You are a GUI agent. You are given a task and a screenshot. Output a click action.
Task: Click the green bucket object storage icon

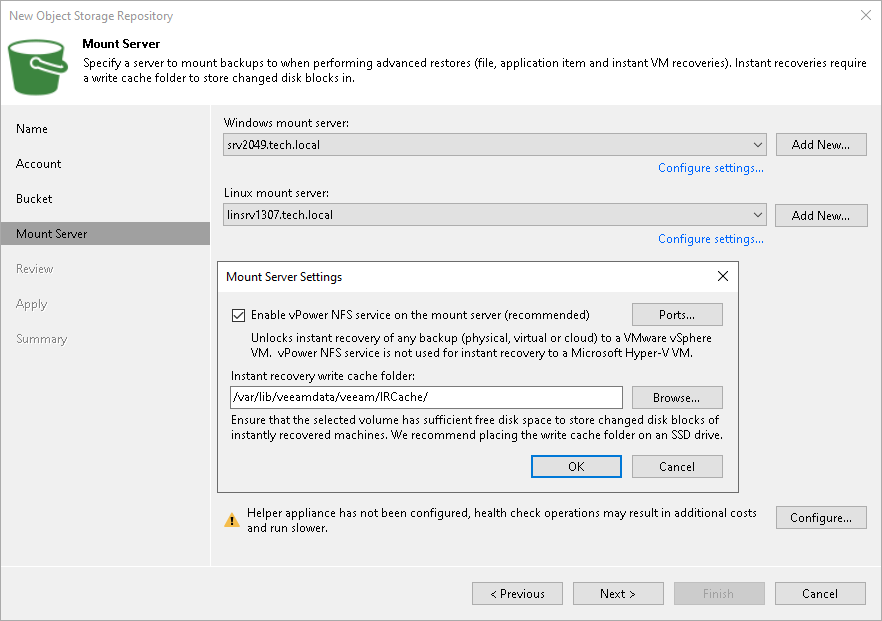tap(38, 67)
